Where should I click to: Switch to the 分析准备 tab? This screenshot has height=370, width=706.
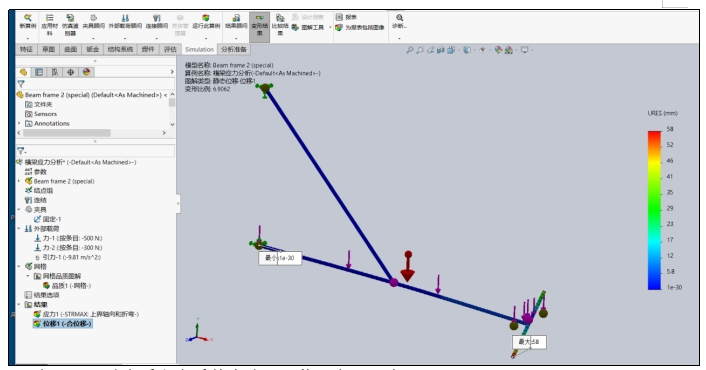pyautogui.click(x=234, y=50)
